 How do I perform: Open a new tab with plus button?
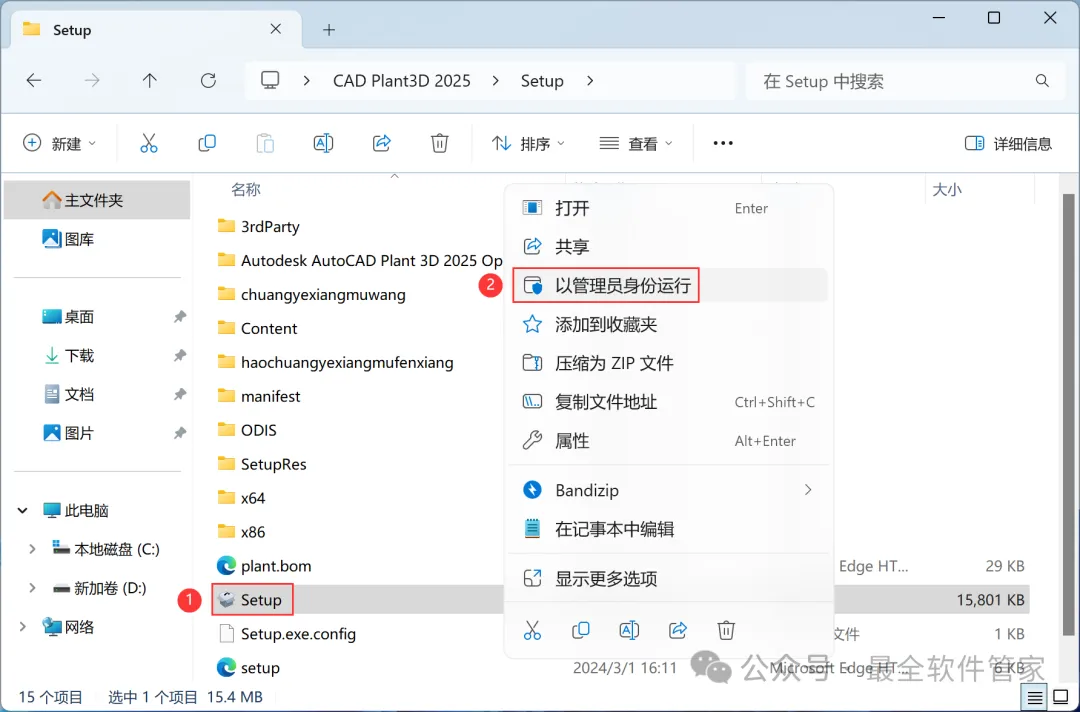click(329, 30)
